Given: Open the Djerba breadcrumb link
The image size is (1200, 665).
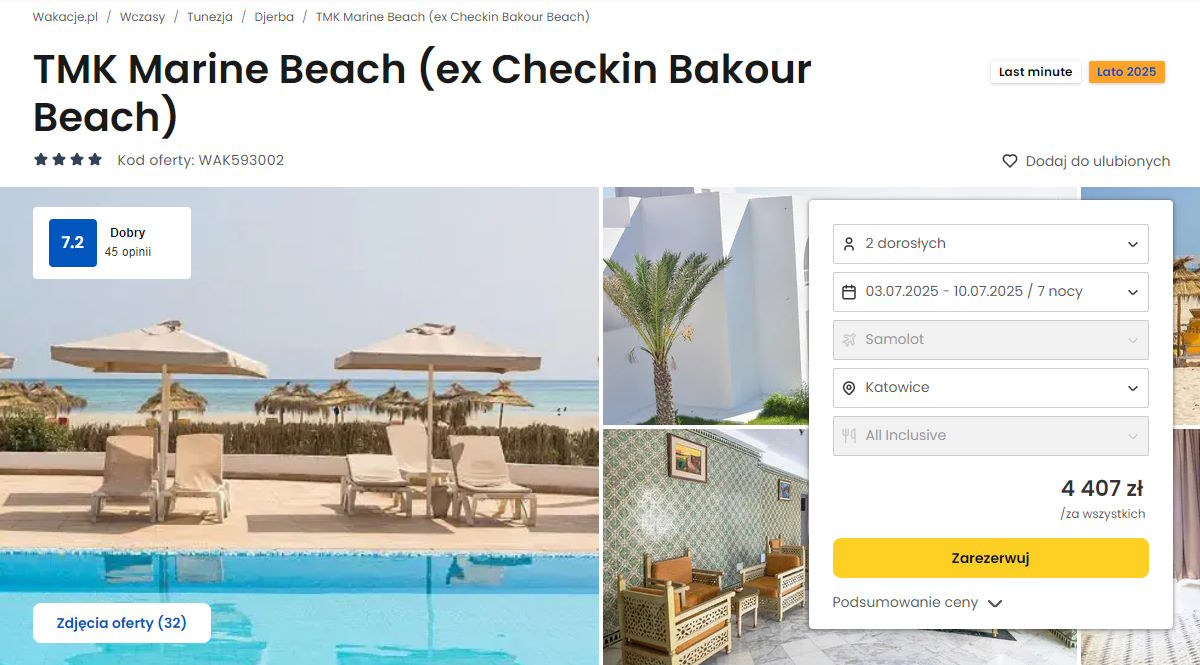Looking at the screenshot, I should pos(274,17).
